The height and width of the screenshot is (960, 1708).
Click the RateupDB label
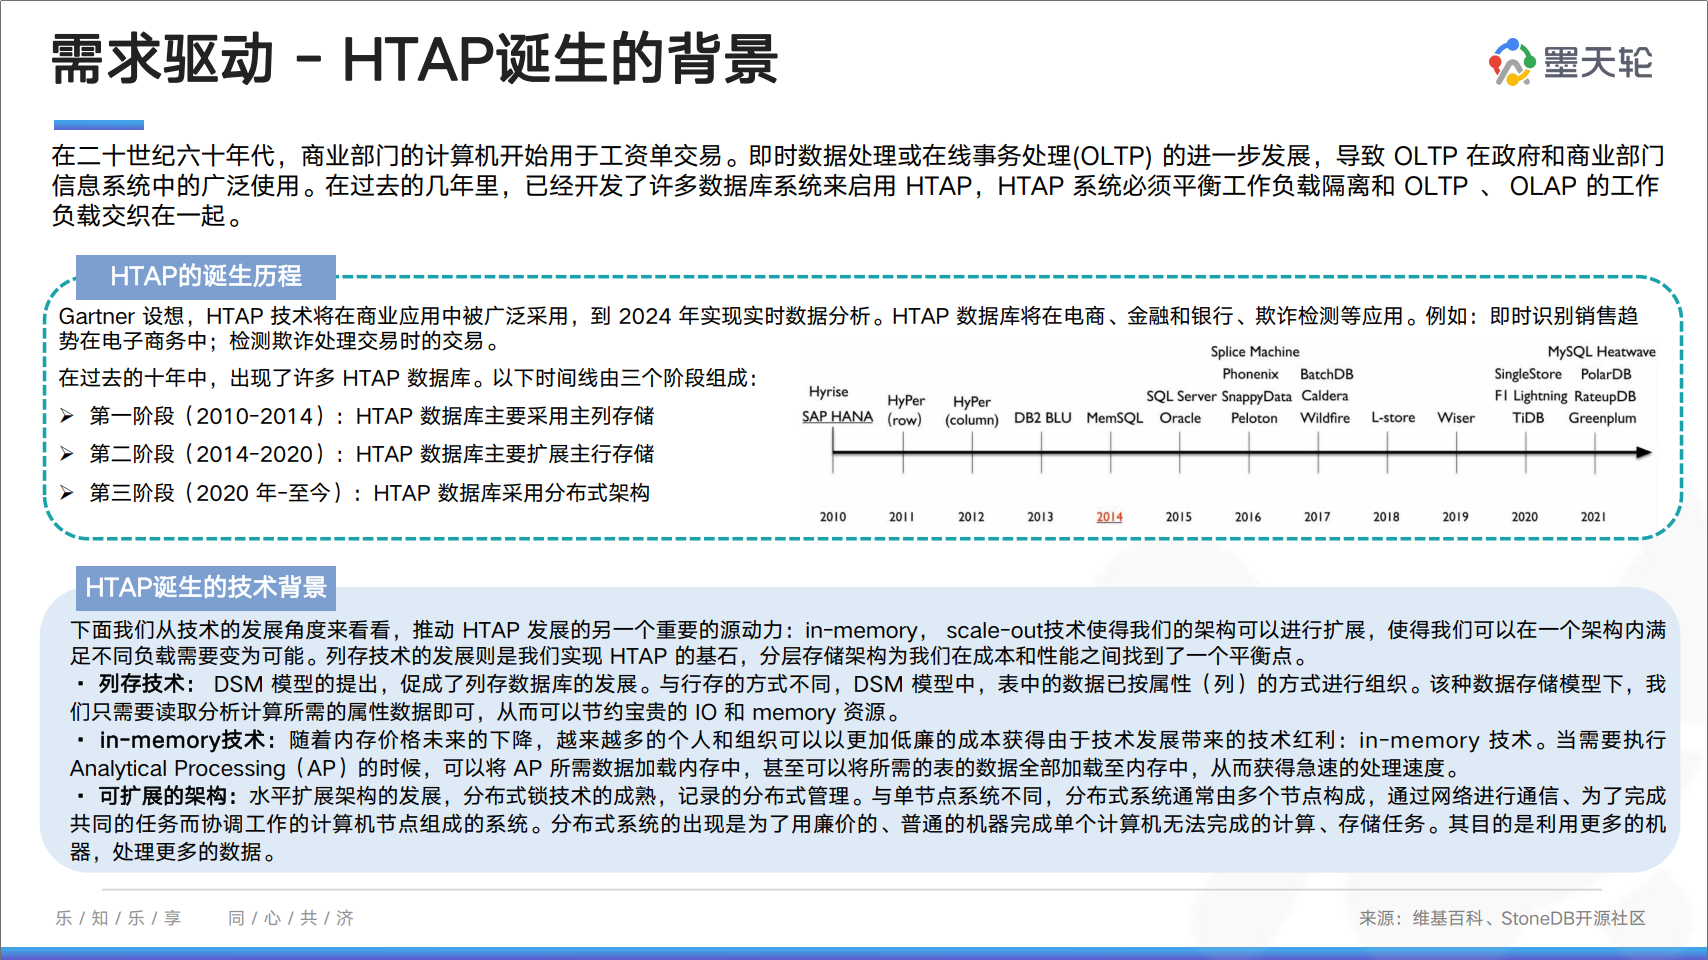(1605, 396)
